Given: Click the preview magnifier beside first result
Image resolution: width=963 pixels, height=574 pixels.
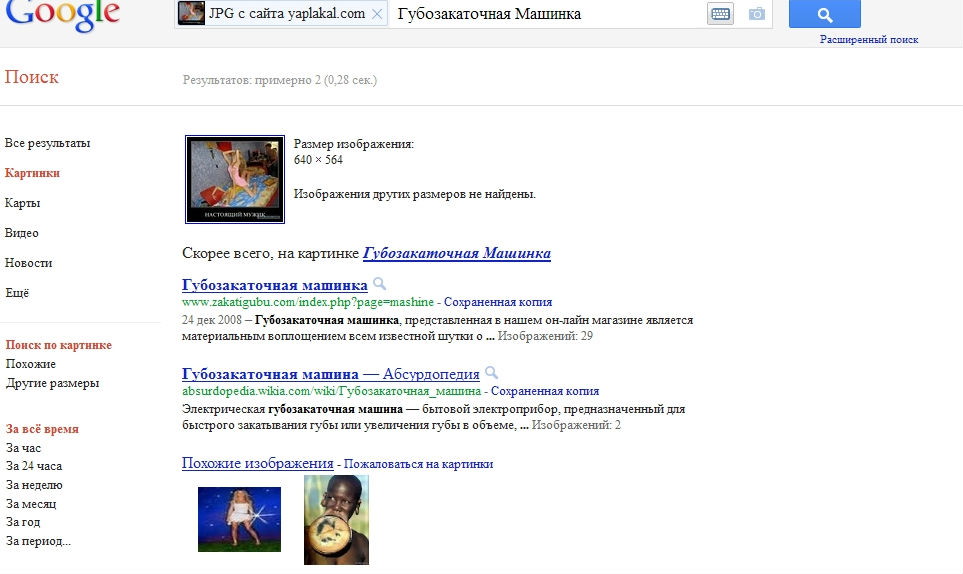Looking at the screenshot, I should coord(380,284).
